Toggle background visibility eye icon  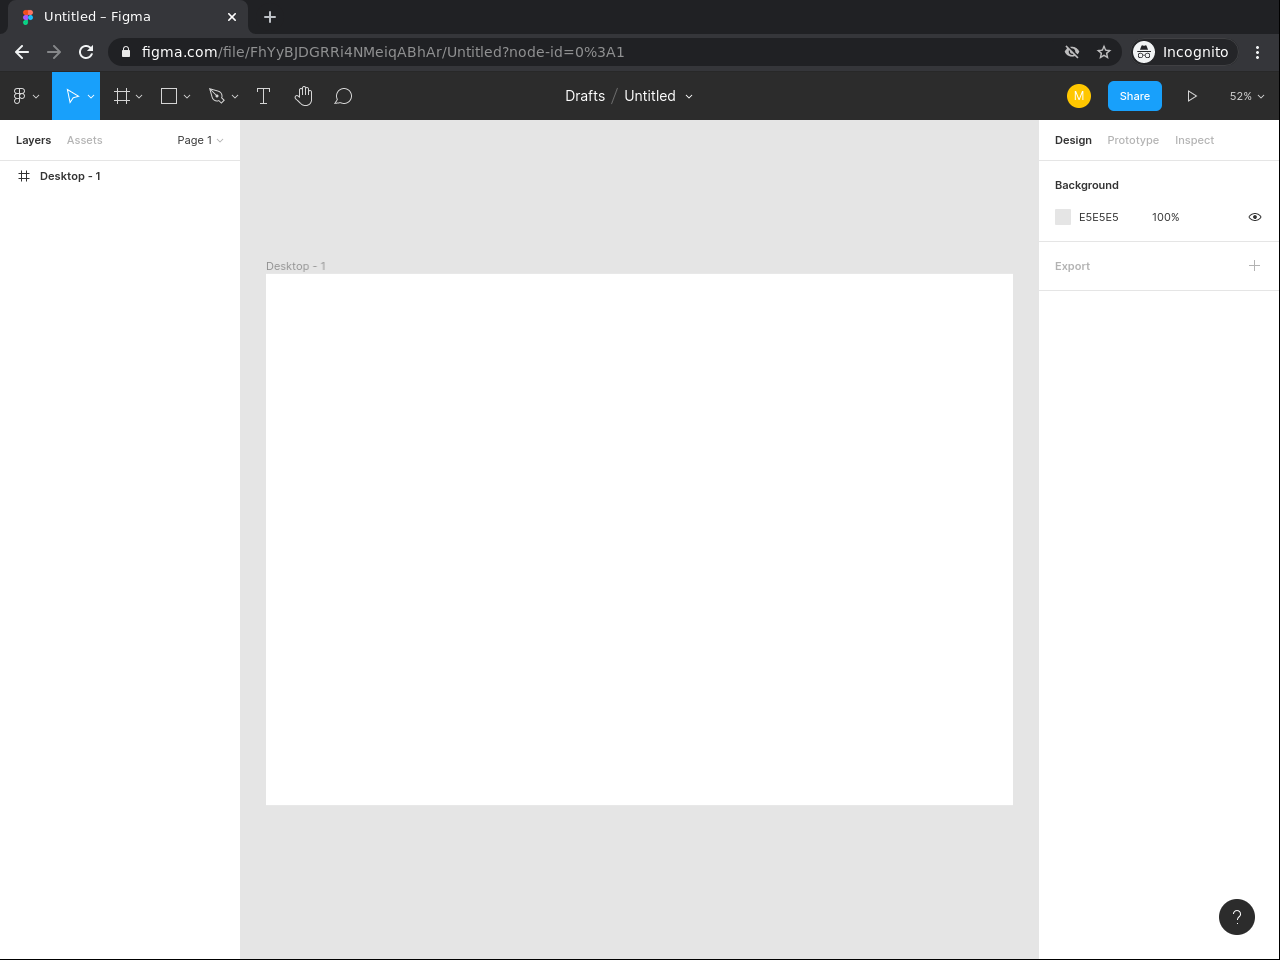(1255, 217)
